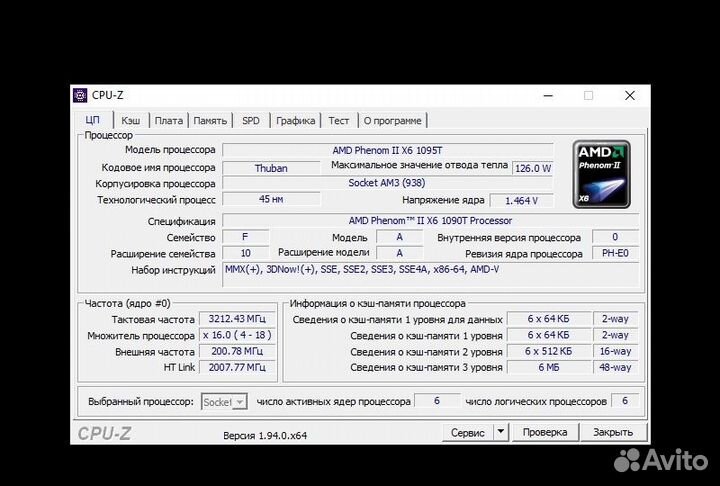This screenshot has width=720, height=486.
Task: Click the Сервис button
Action: click(x=468, y=432)
